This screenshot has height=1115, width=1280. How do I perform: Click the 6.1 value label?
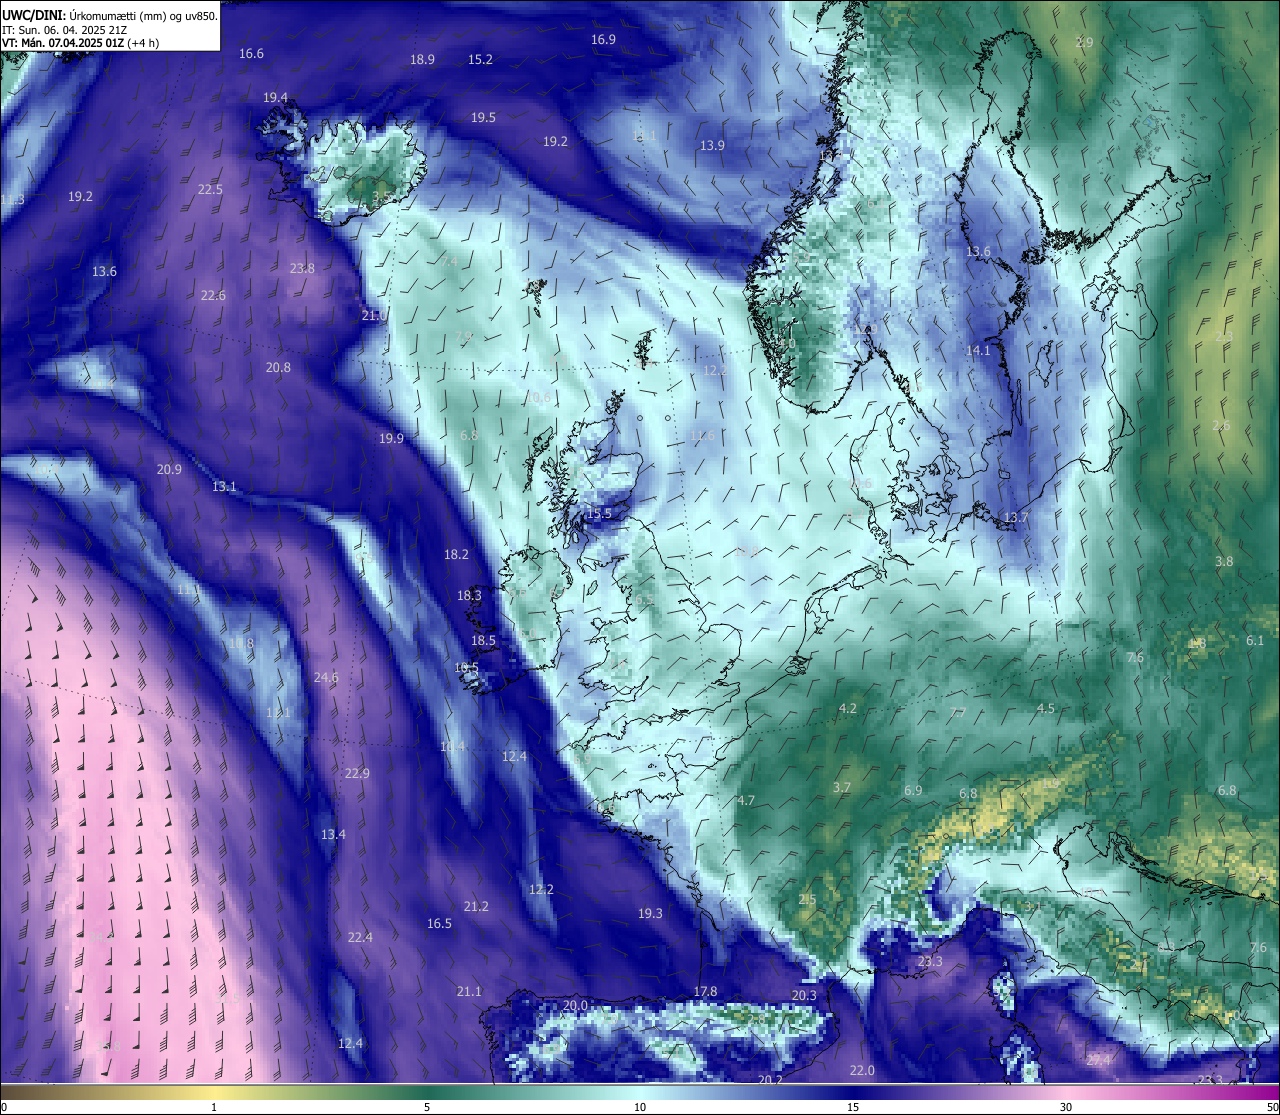(x=1255, y=641)
